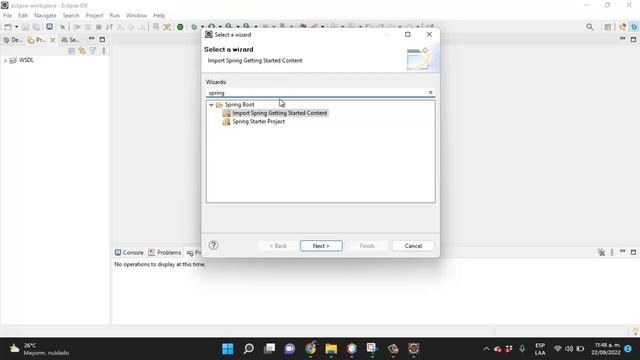Maximize the editor area
640x360 pixels.
(633, 40)
